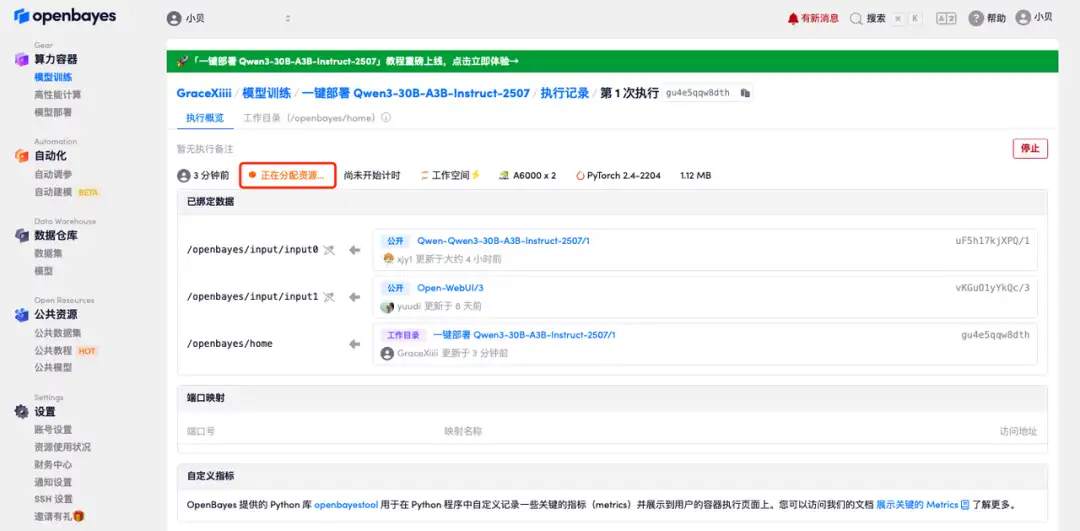
Task: Open 一键部署 Qwen3-30B-A3B-Instruct-2507/1 workspace link
Action: click(524, 335)
